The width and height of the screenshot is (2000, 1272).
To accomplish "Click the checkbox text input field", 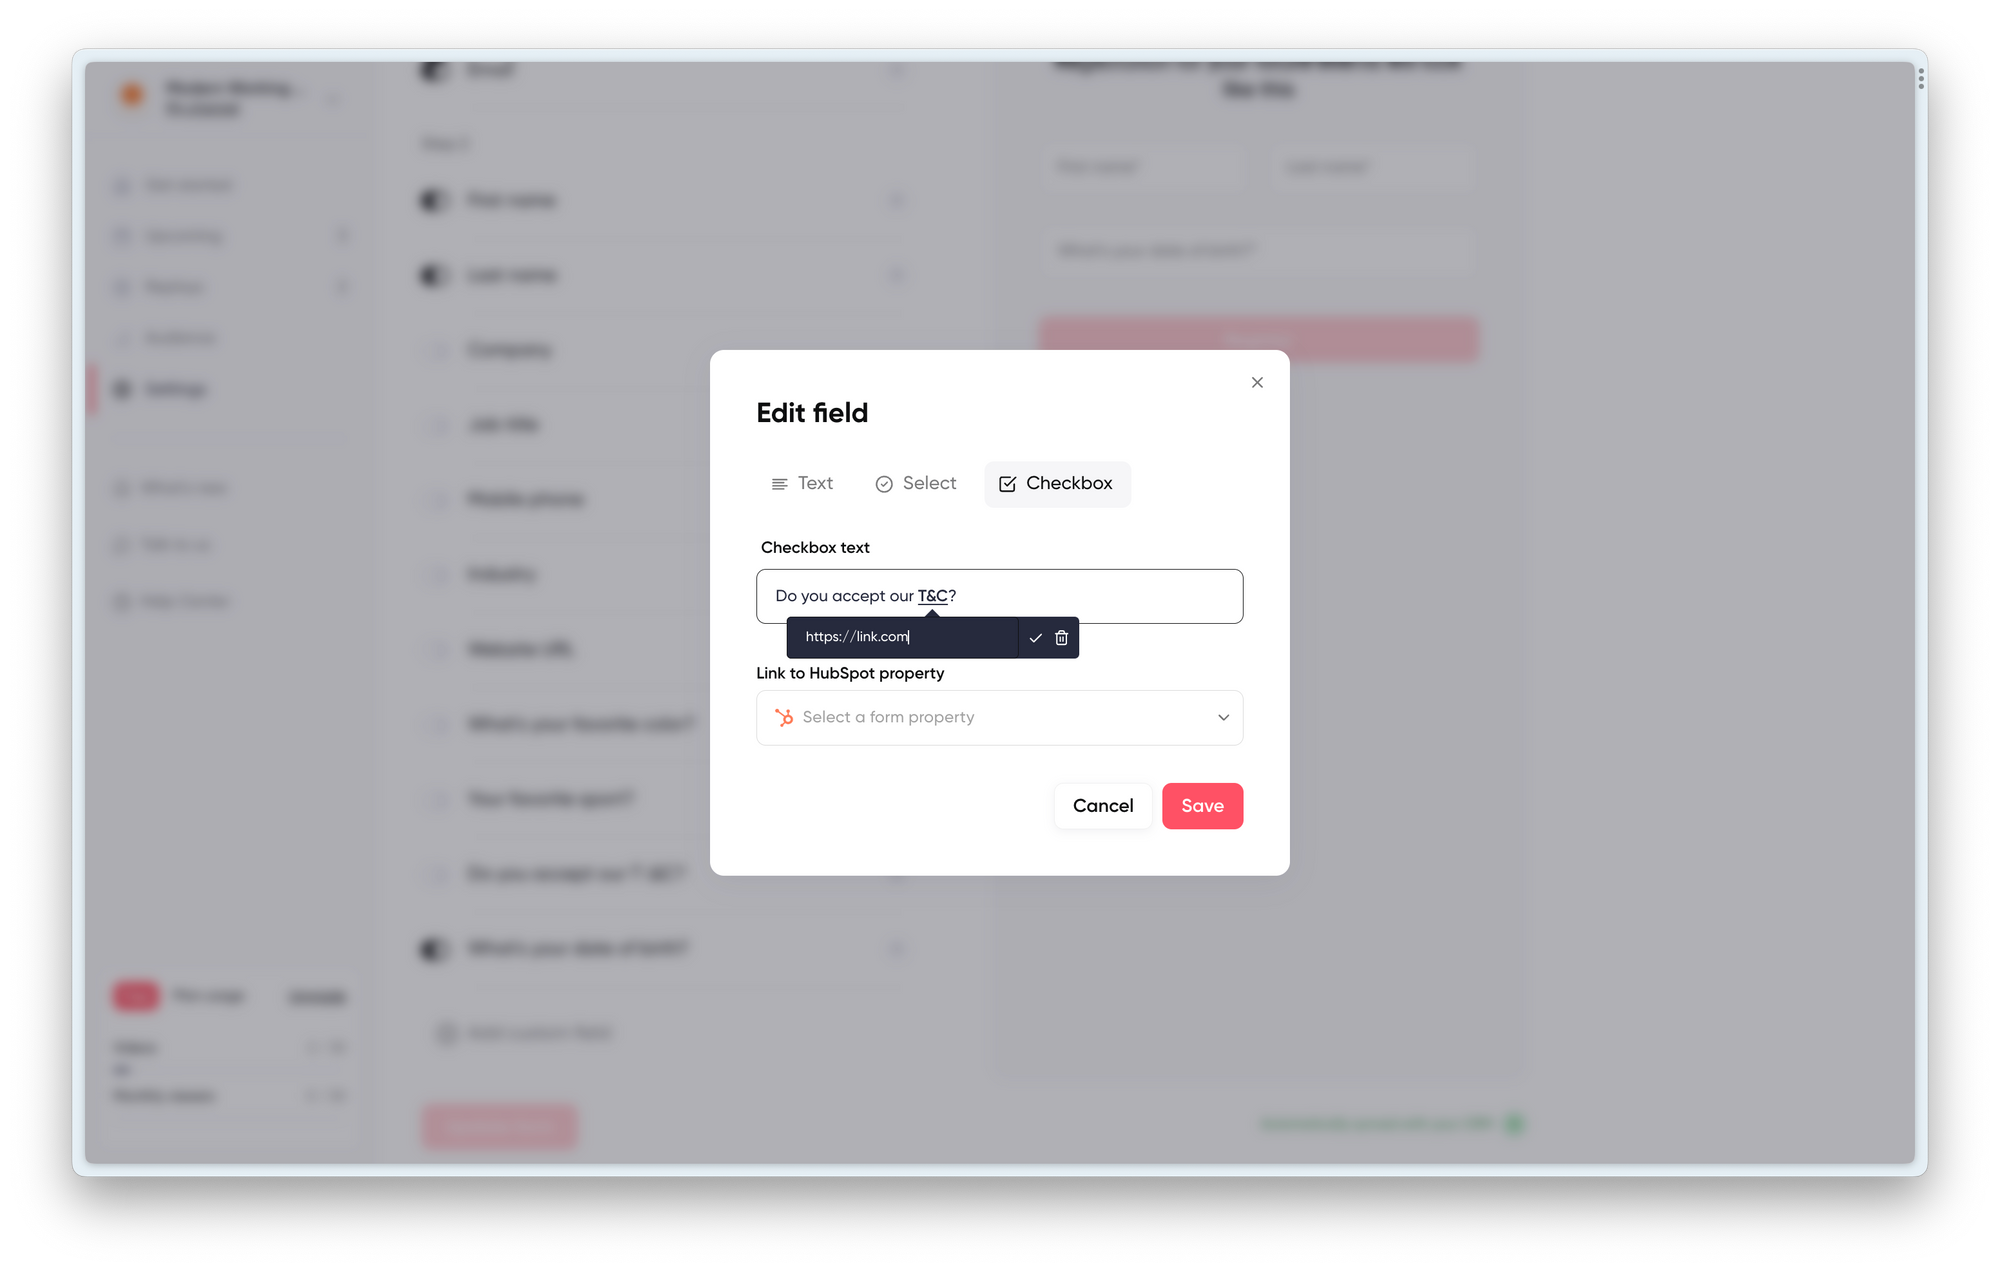I will point(999,596).
